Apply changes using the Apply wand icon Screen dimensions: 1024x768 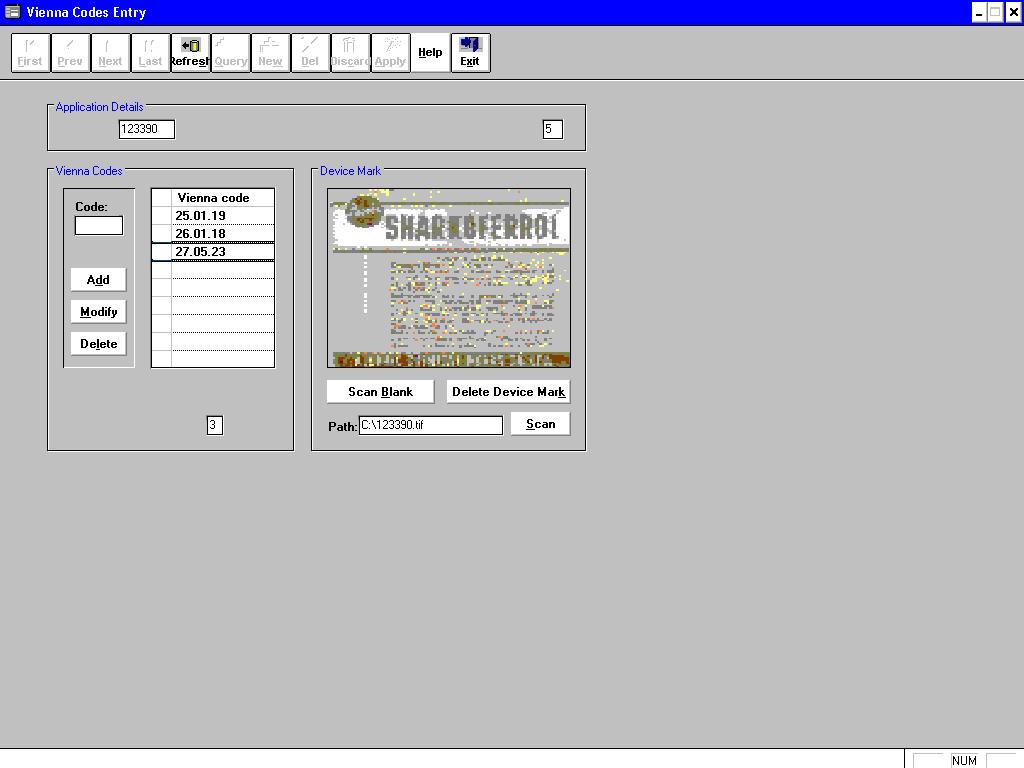pos(390,52)
